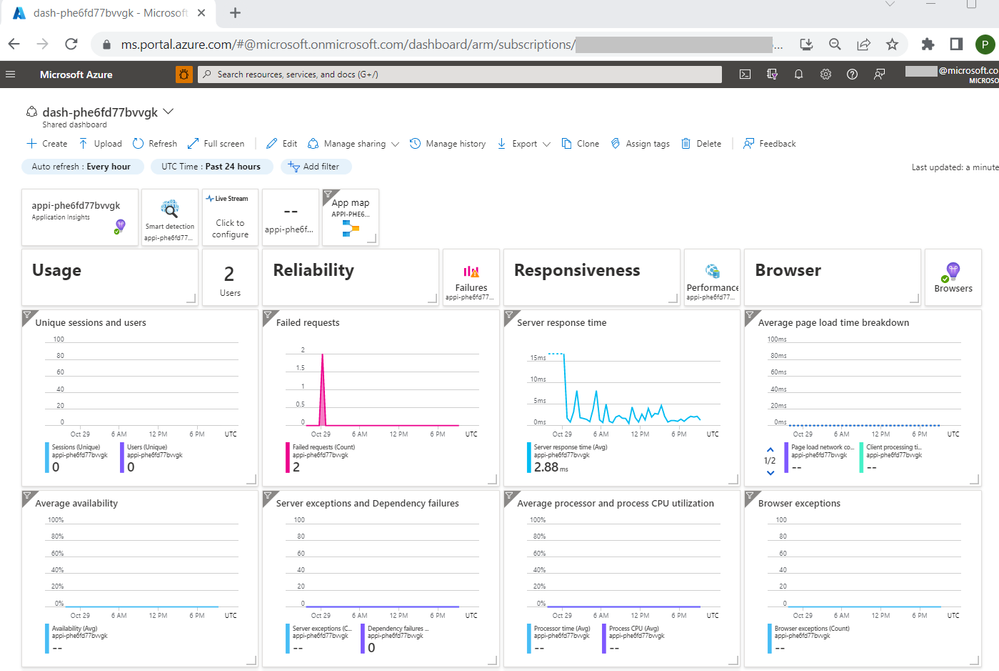Open the Auto refresh Every hour selector
This screenshot has width=999, height=671.
[81, 166]
